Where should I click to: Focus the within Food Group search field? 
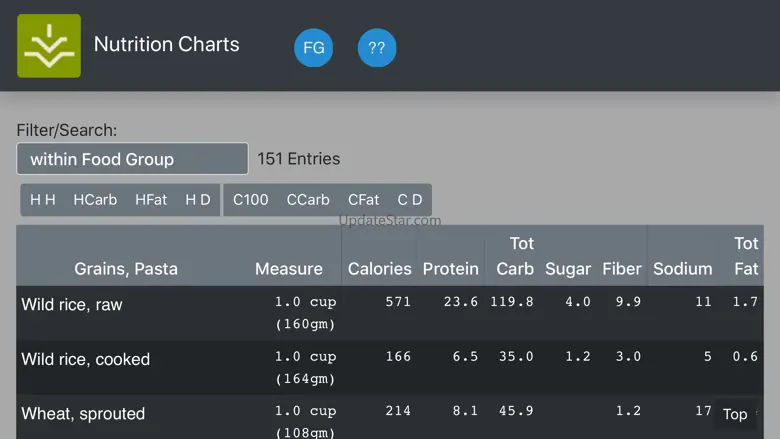pyautogui.click(x=132, y=159)
